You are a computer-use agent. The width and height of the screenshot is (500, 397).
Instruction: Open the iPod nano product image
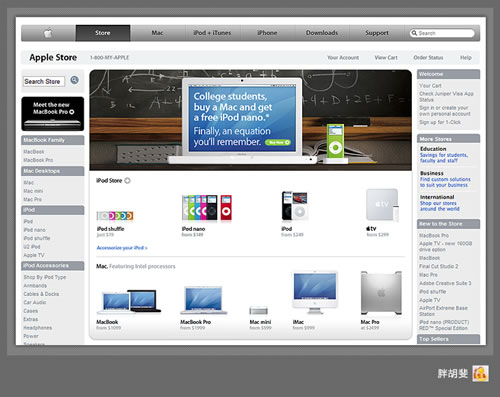(207, 208)
